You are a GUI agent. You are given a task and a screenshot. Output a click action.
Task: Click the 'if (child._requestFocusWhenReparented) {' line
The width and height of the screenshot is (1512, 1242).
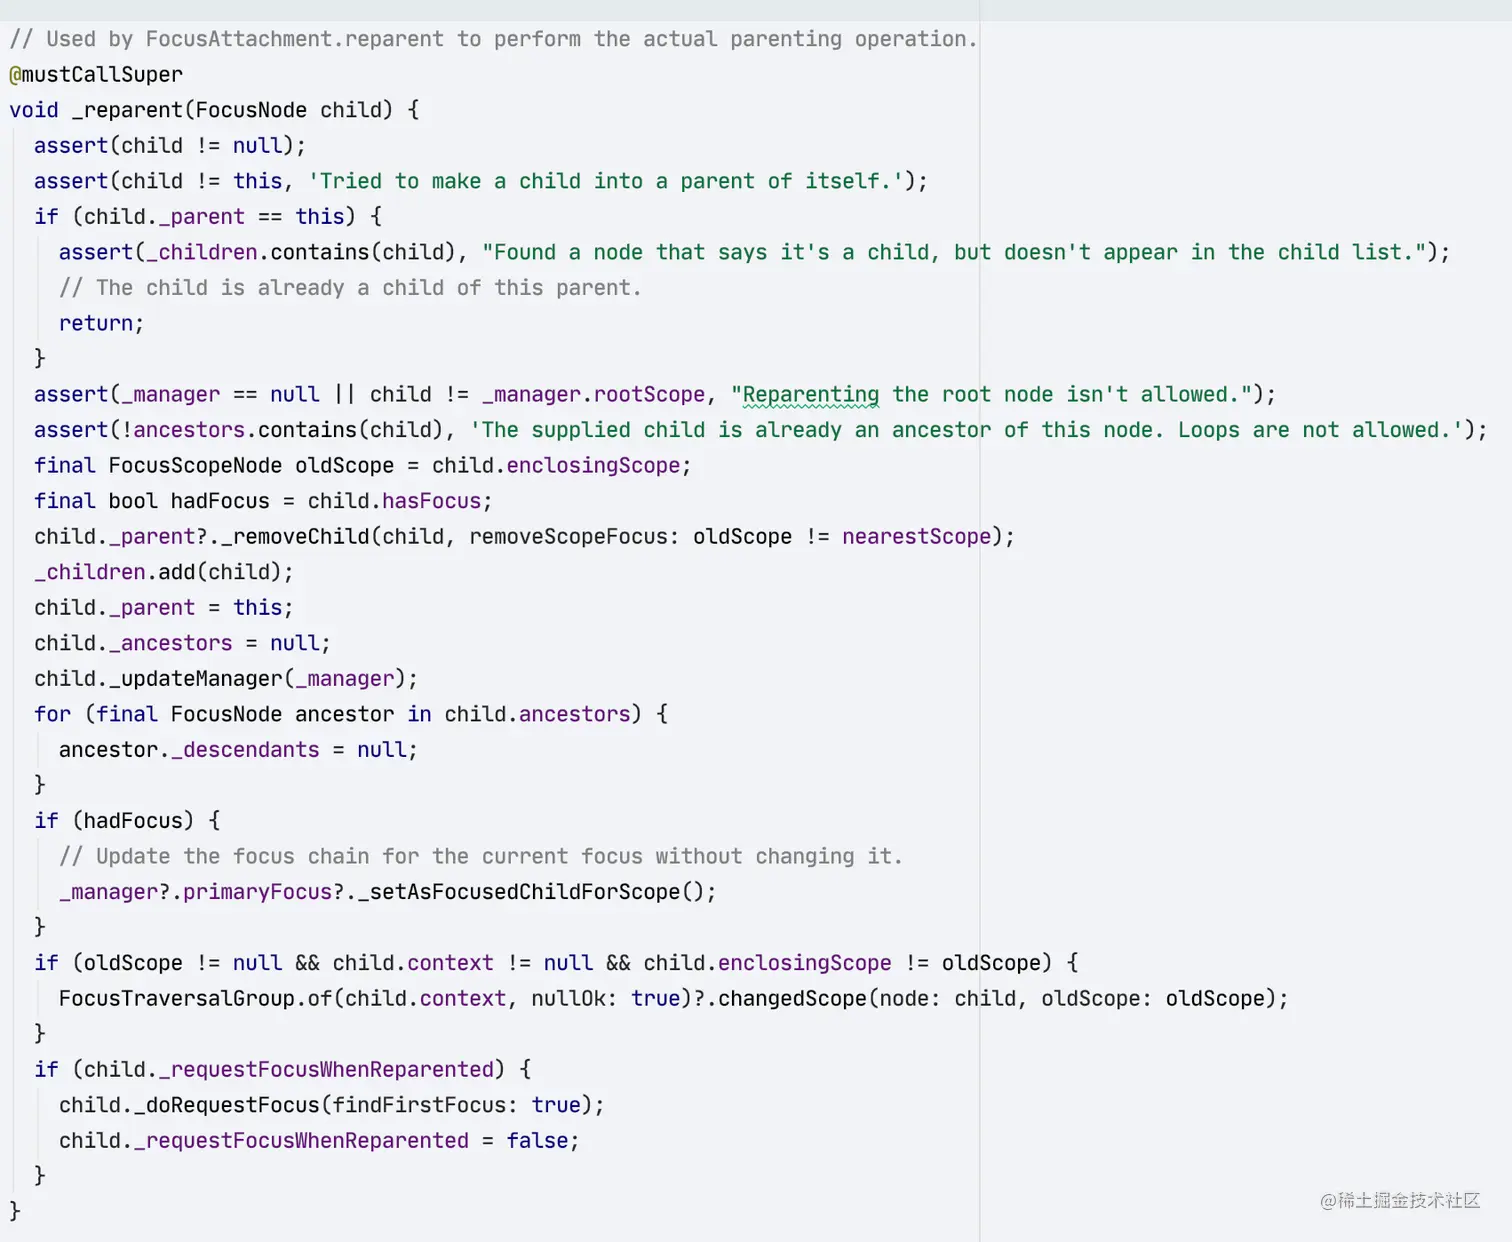pos(282,1070)
